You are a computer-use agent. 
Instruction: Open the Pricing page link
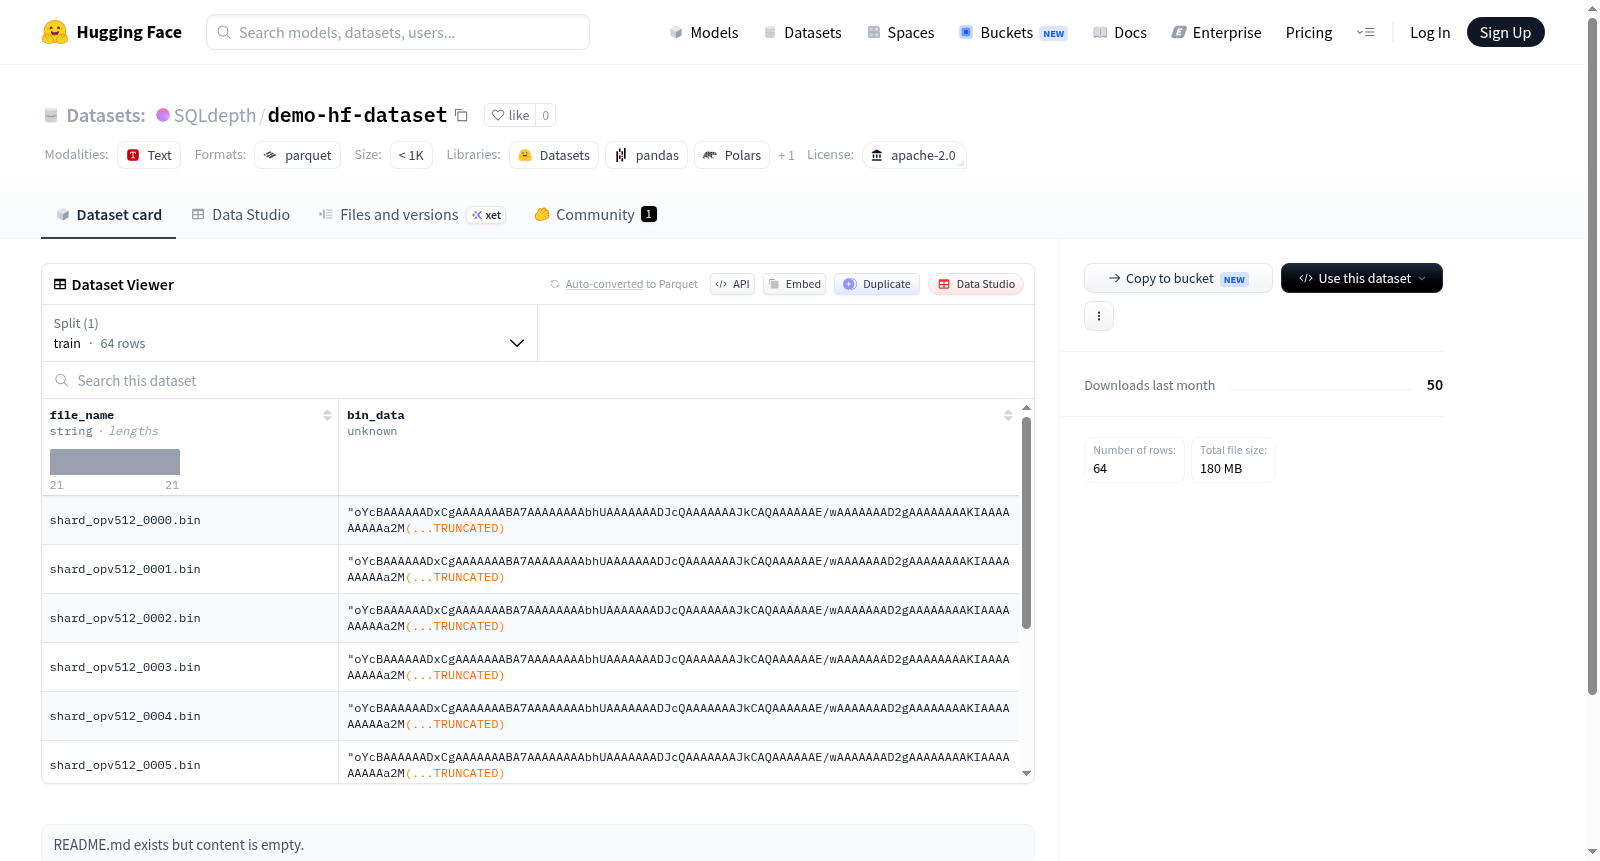point(1309,32)
